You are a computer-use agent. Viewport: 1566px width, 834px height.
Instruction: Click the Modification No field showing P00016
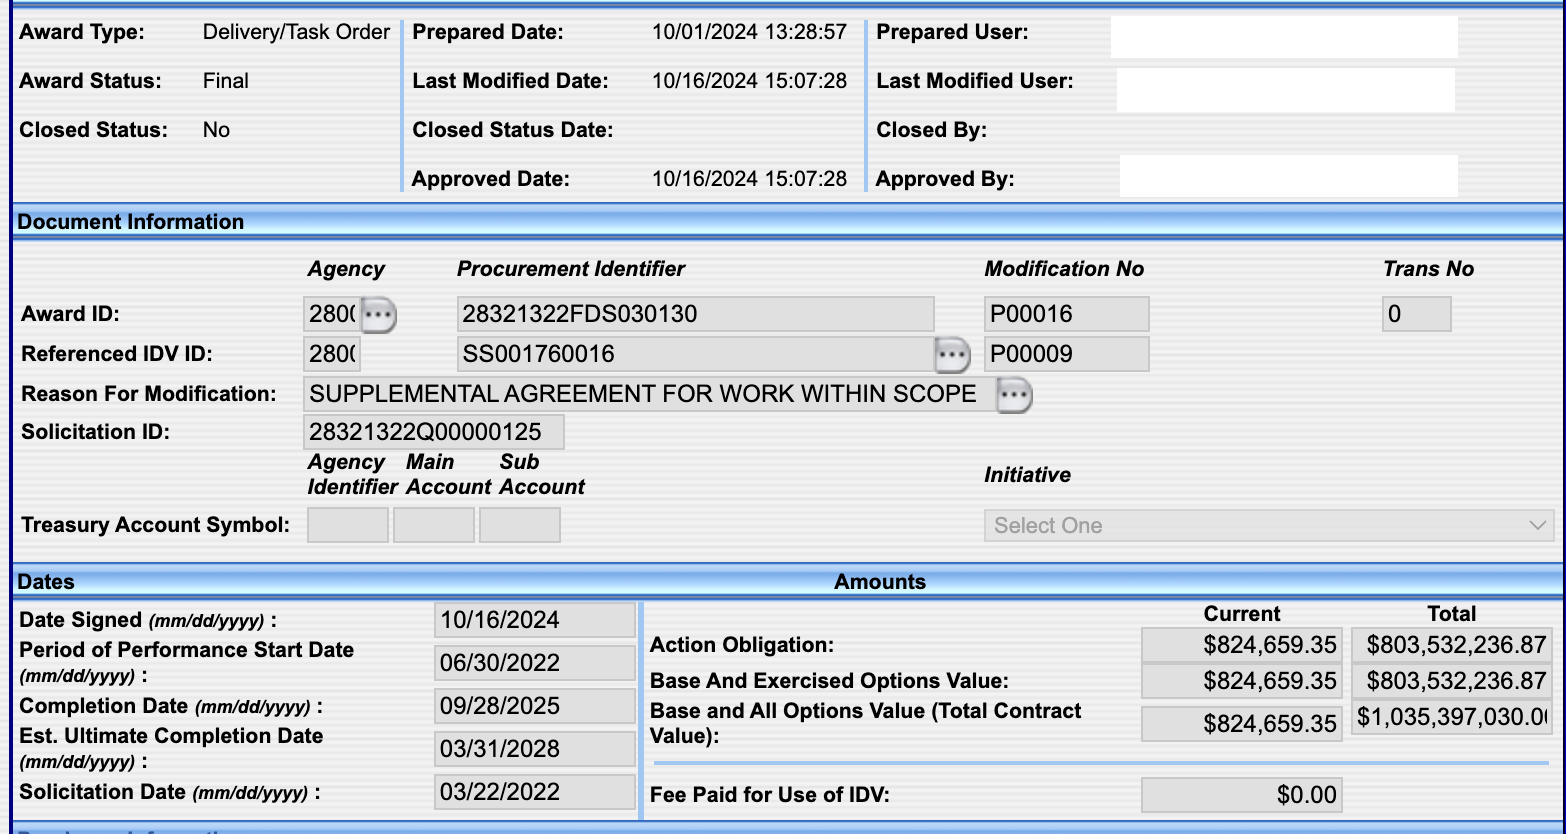pyautogui.click(x=1066, y=314)
